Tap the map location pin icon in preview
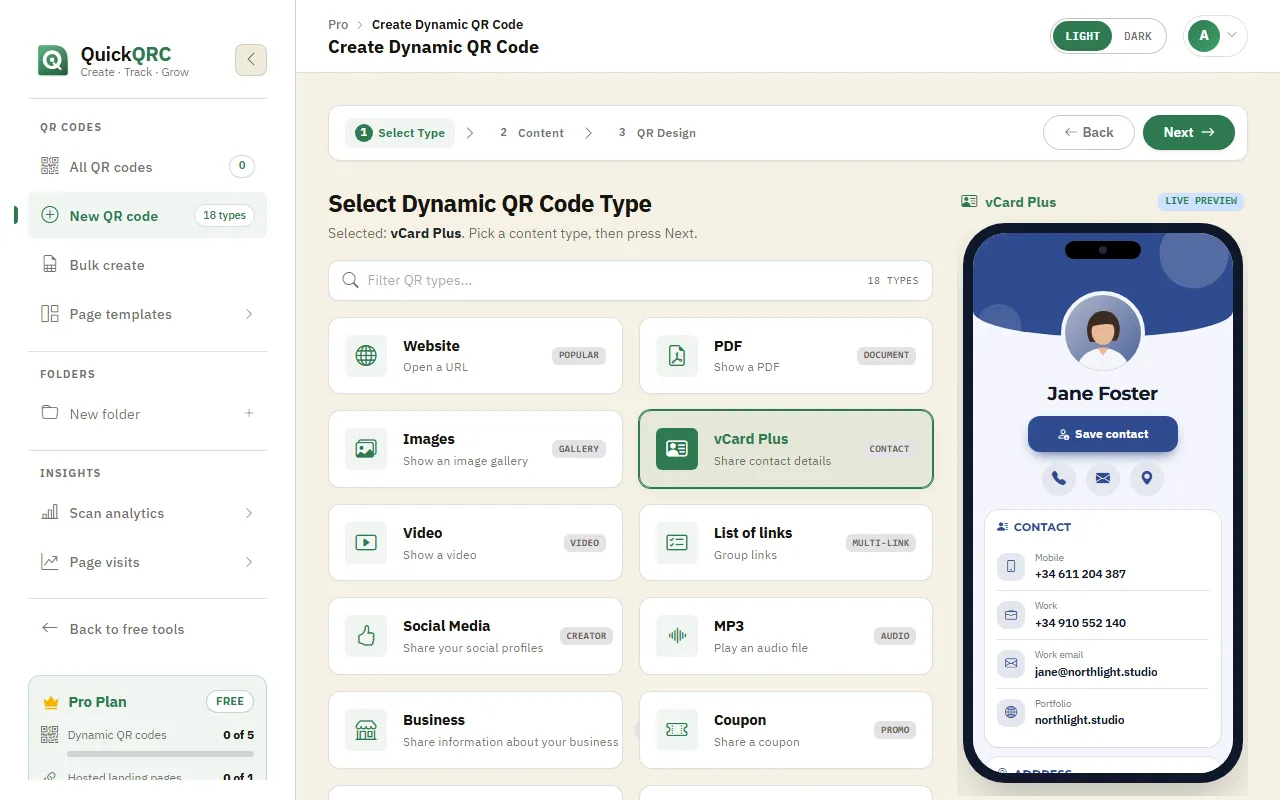1280x800 pixels. coord(1147,478)
